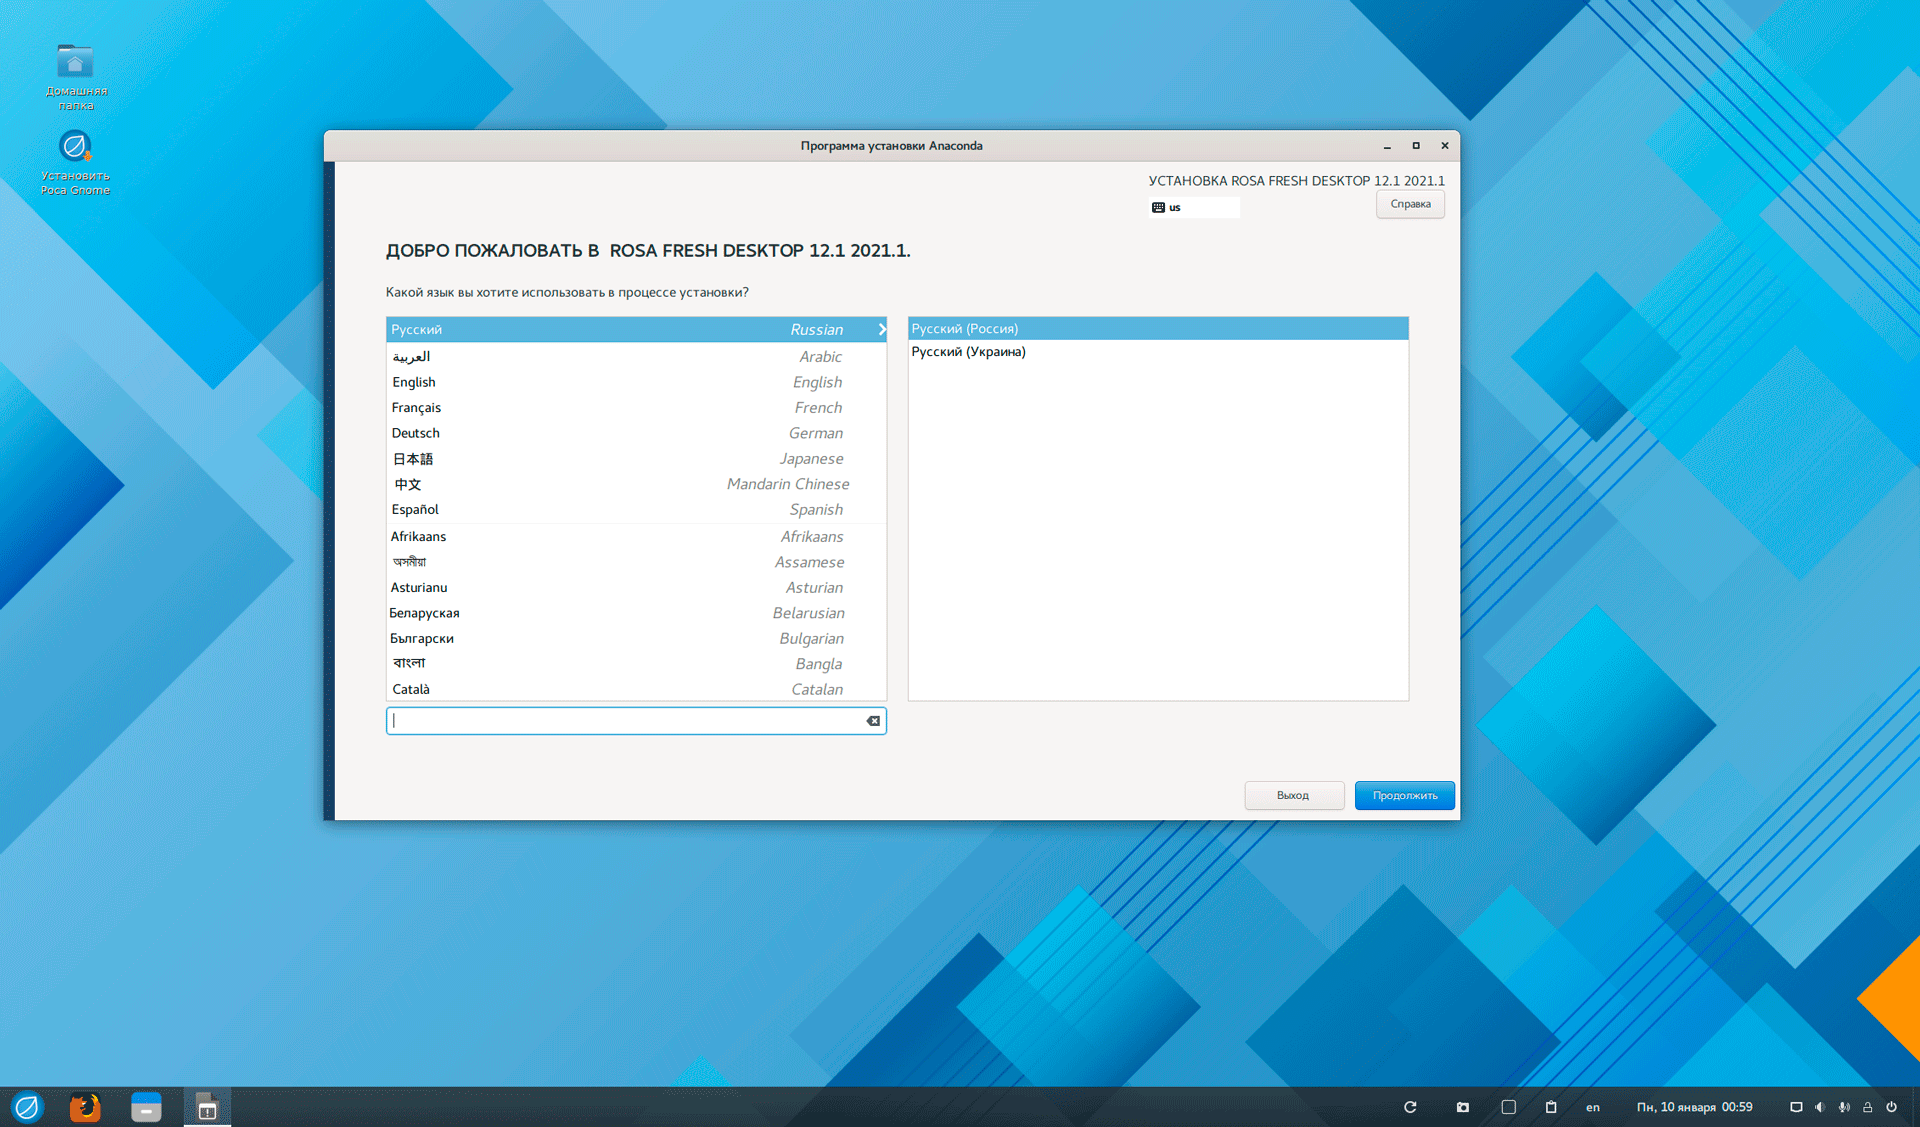Switch keyboard layout via 'en' indicator
Screen dimensions: 1920x1127
1593,1107
